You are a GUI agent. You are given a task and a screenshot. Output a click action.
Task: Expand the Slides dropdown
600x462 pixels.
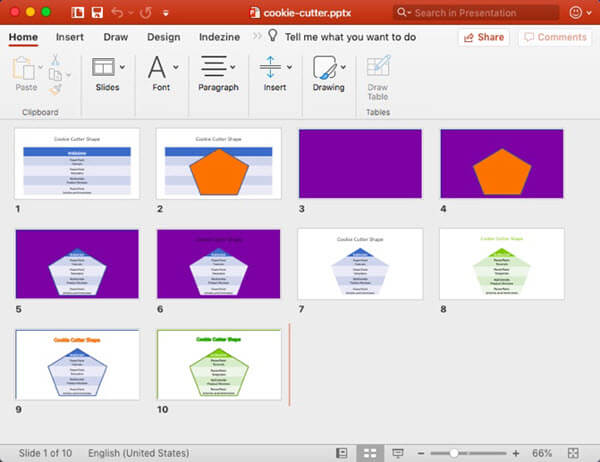click(122, 67)
